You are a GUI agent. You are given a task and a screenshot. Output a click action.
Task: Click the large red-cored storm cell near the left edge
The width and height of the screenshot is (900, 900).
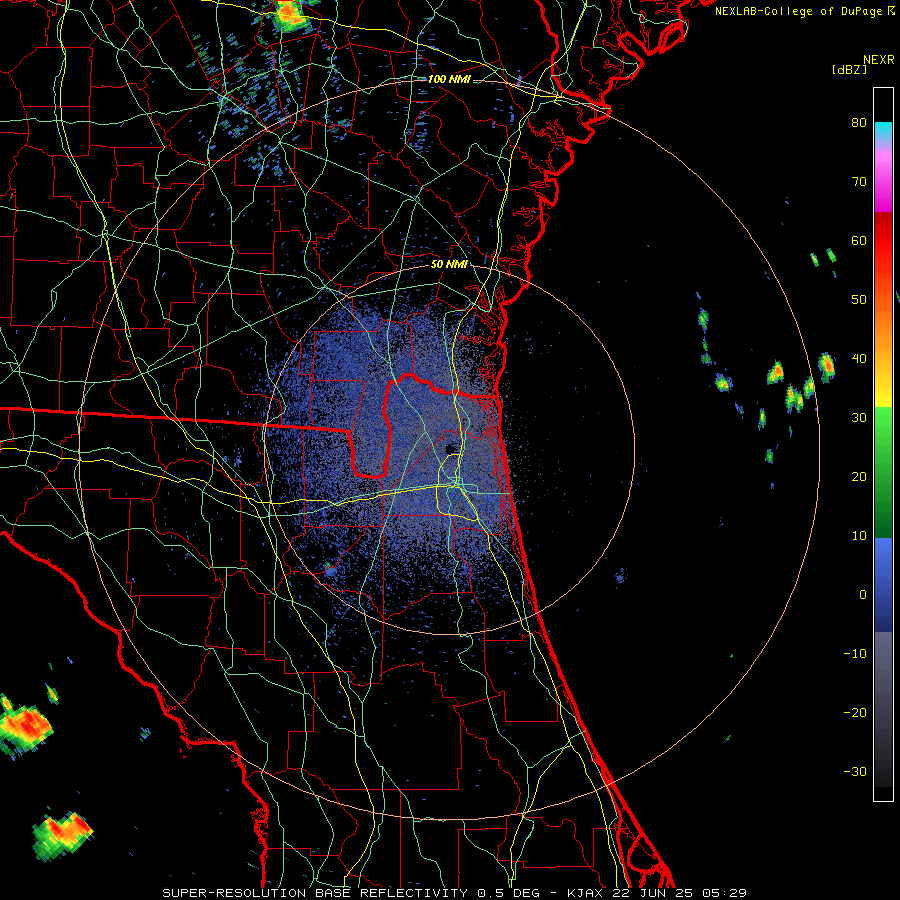(x=25, y=726)
